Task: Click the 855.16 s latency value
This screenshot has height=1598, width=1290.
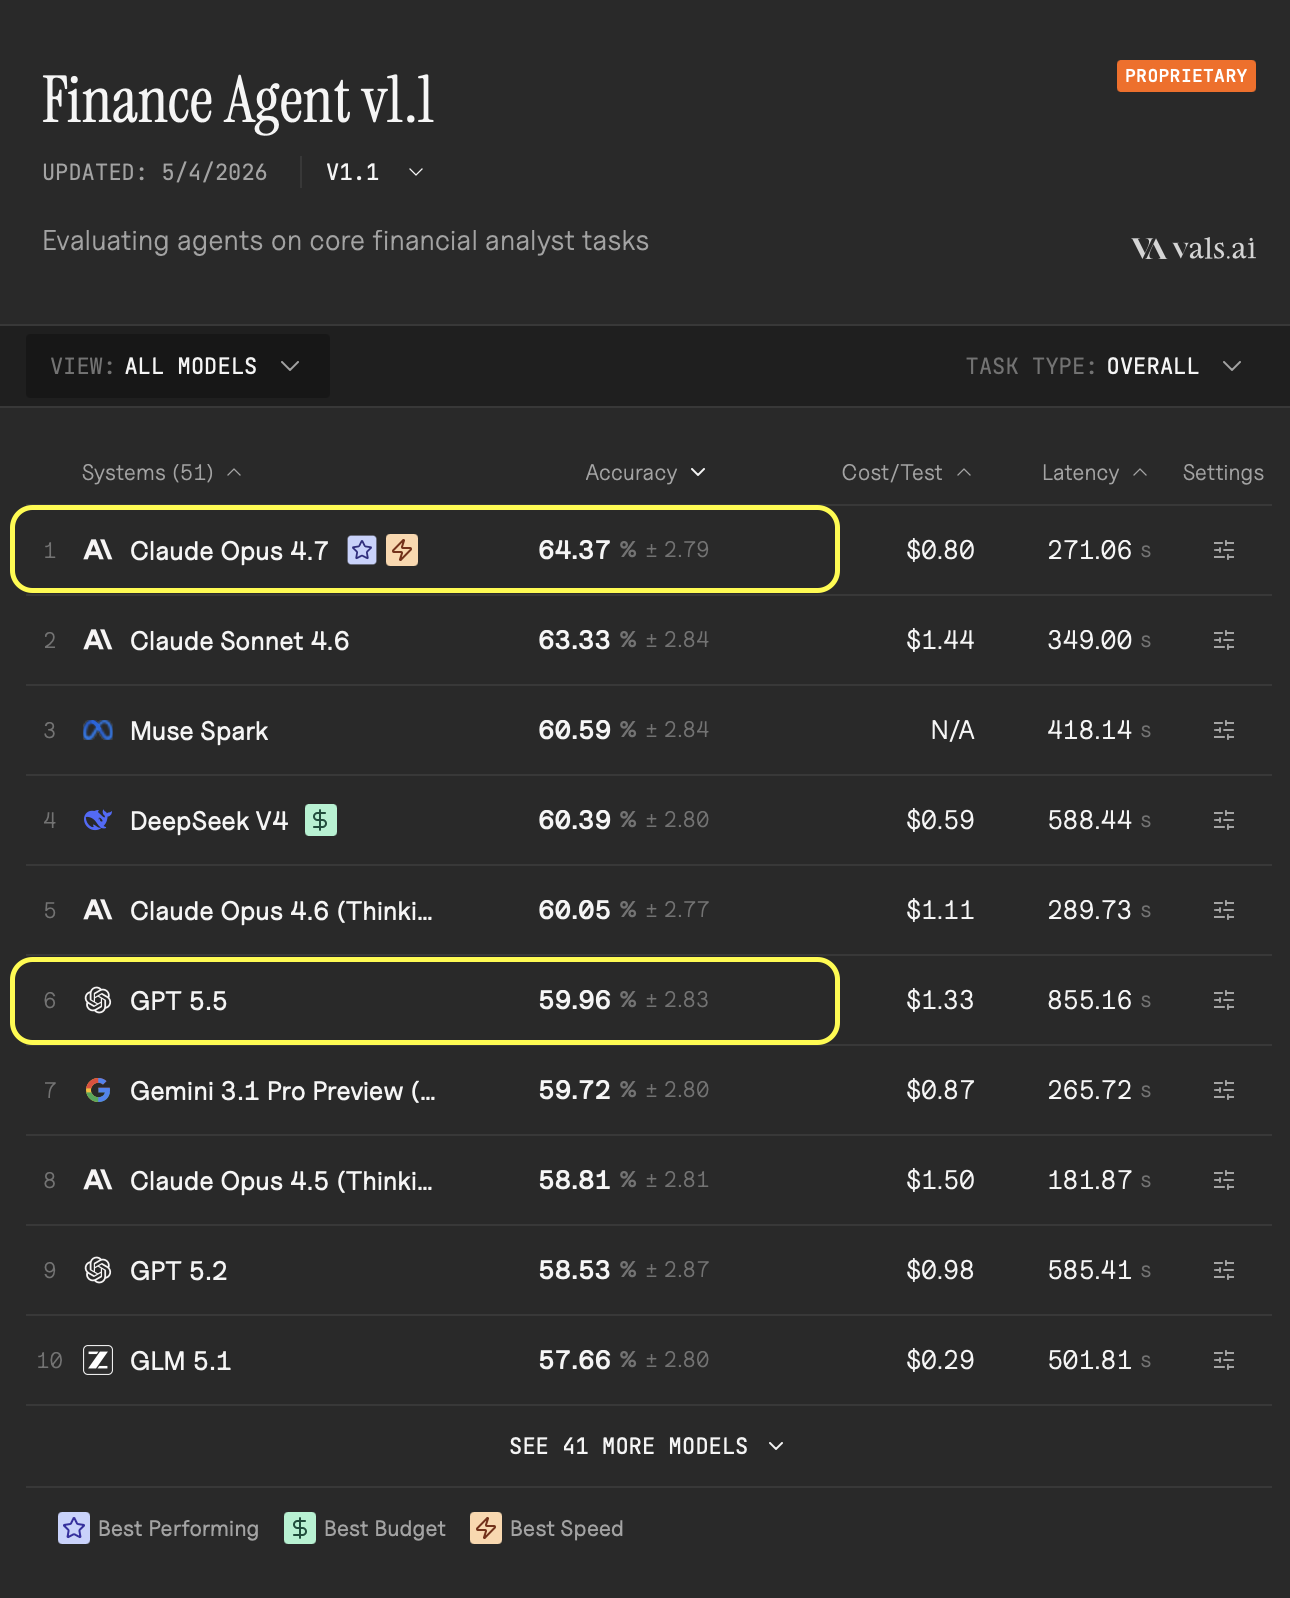Action: 1099,1000
